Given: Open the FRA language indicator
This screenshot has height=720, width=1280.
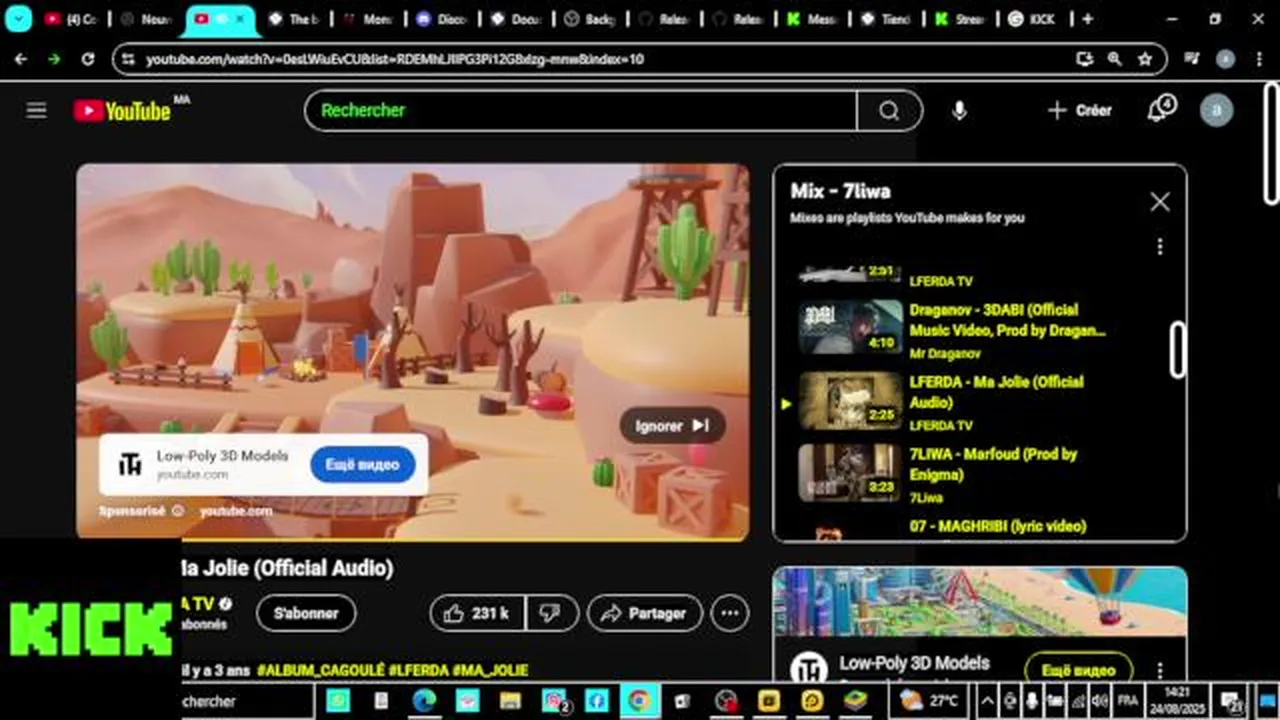Looking at the screenshot, I should (1128, 700).
